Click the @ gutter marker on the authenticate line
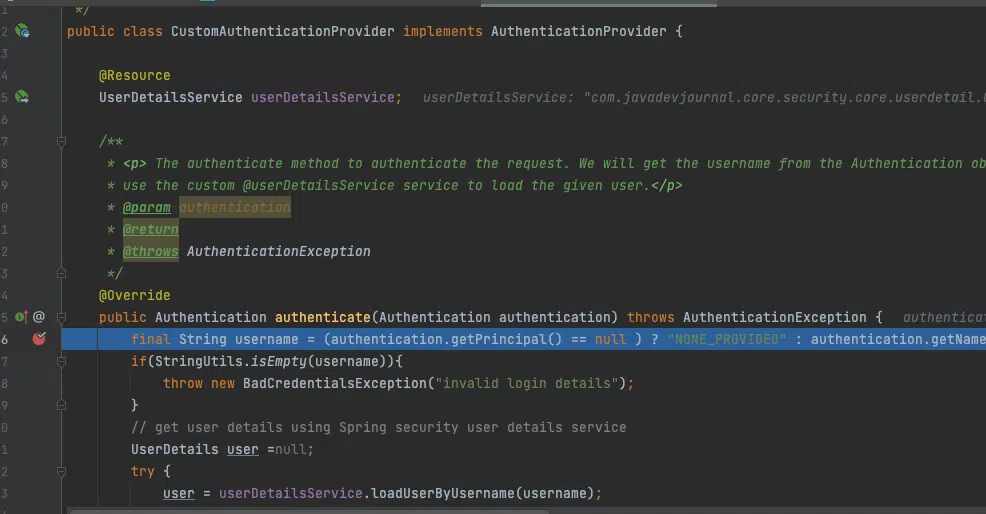The height and width of the screenshot is (514, 986). click(x=39, y=317)
